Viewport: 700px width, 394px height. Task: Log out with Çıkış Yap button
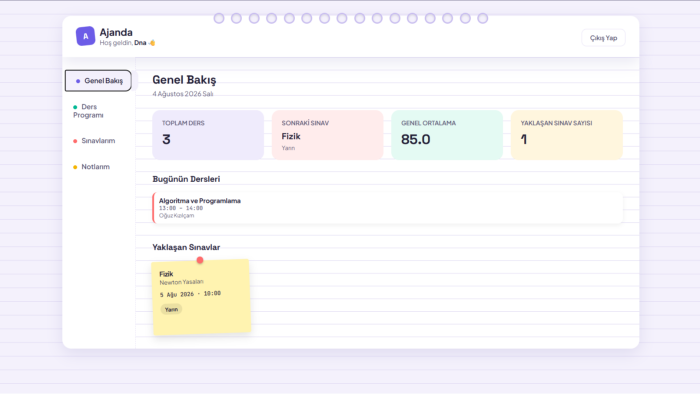tap(603, 38)
